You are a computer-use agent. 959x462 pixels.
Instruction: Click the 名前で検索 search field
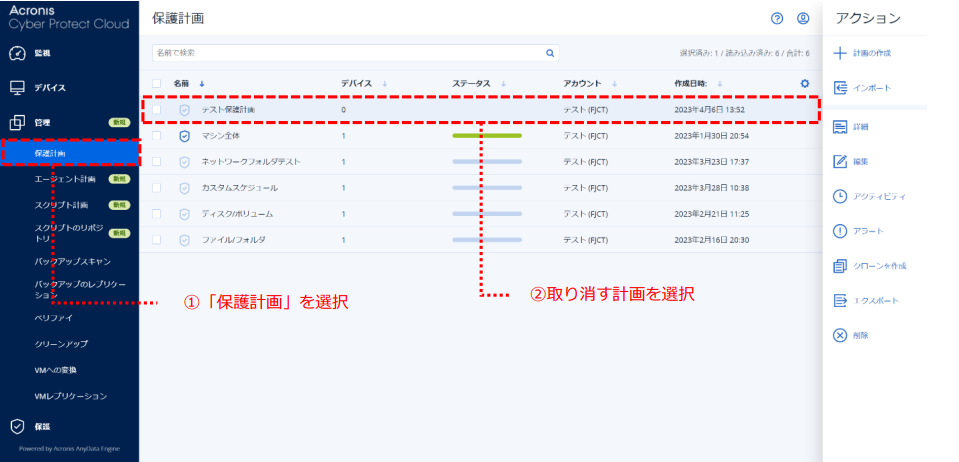point(345,53)
